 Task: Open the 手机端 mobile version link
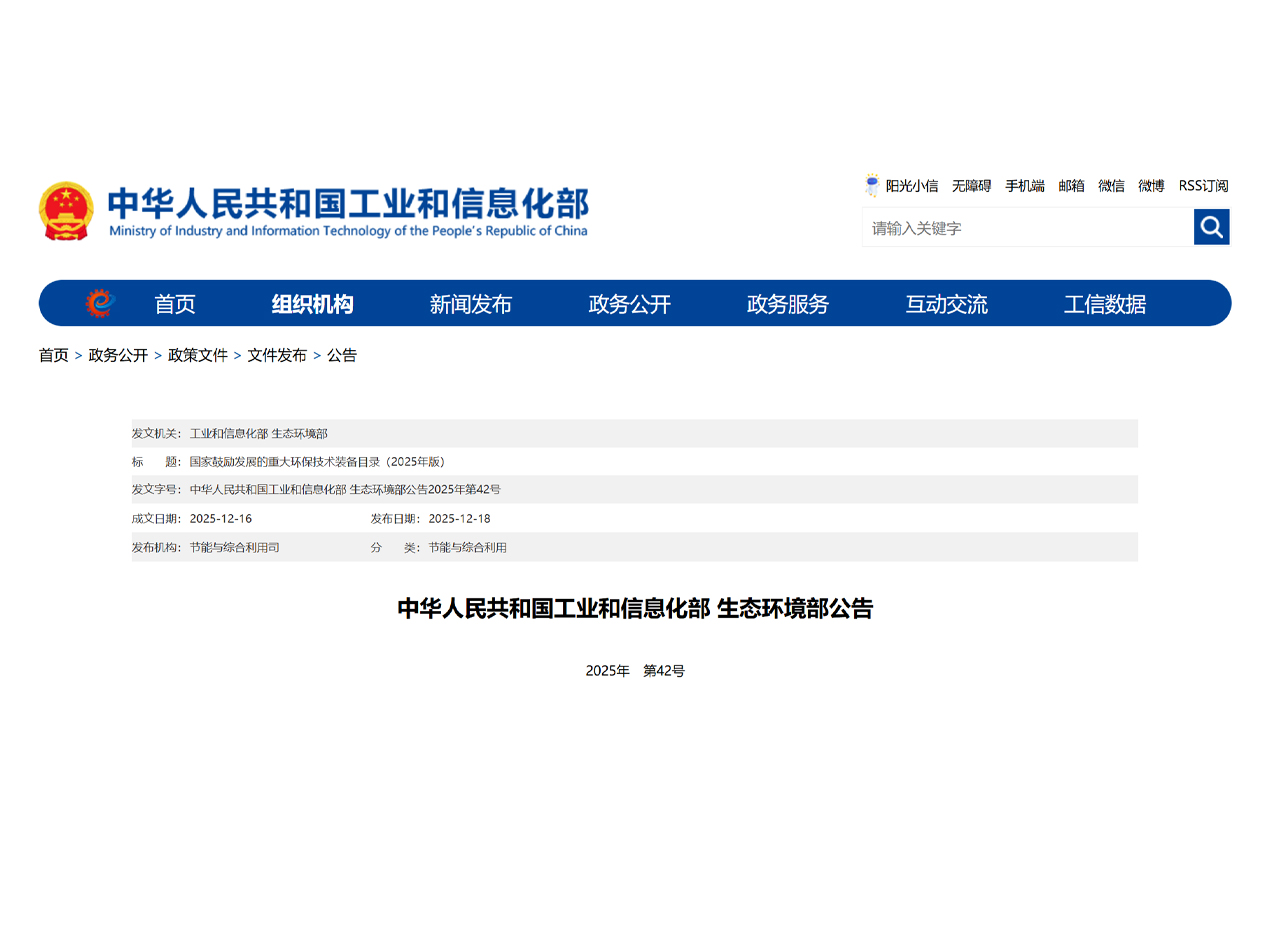[x=1024, y=186]
